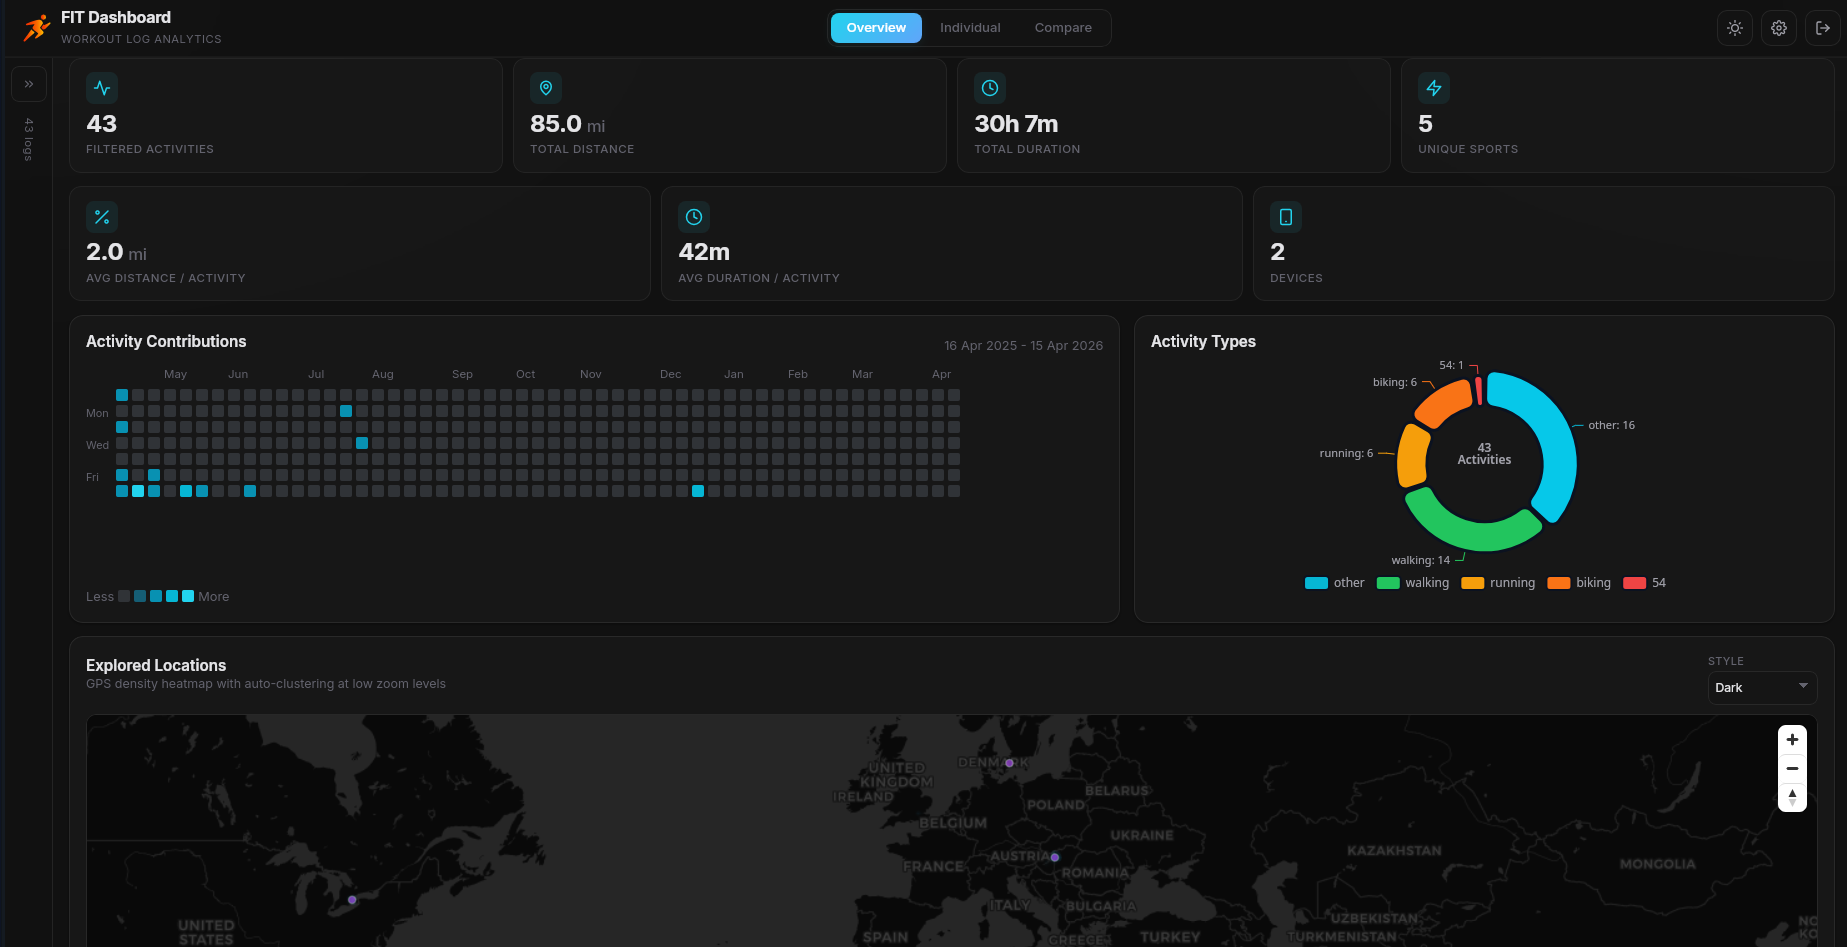Select the pulse icon on Filtered Activities card
This screenshot has width=1847, height=947.
pos(102,88)
